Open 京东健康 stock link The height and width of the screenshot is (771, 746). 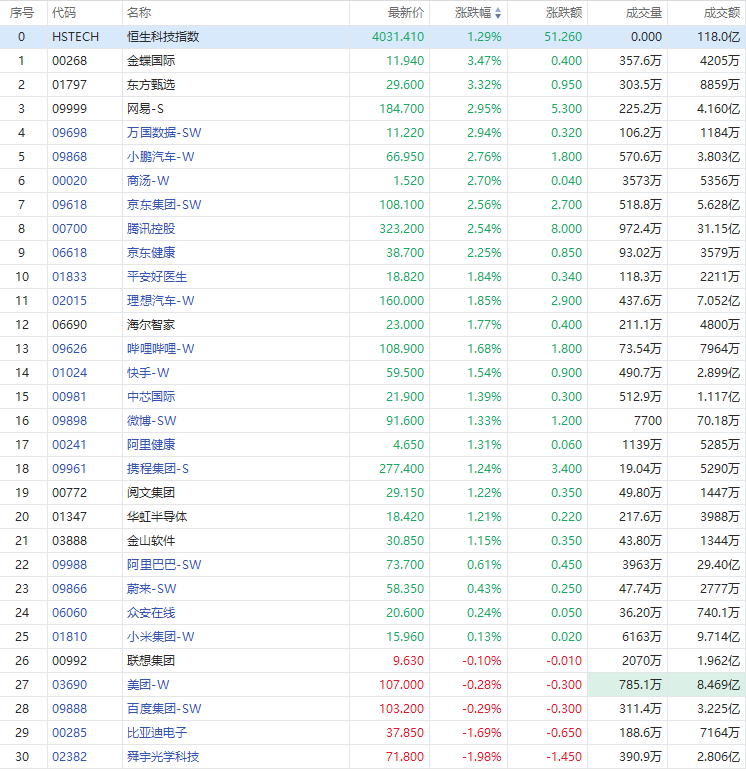pos(151,253)
